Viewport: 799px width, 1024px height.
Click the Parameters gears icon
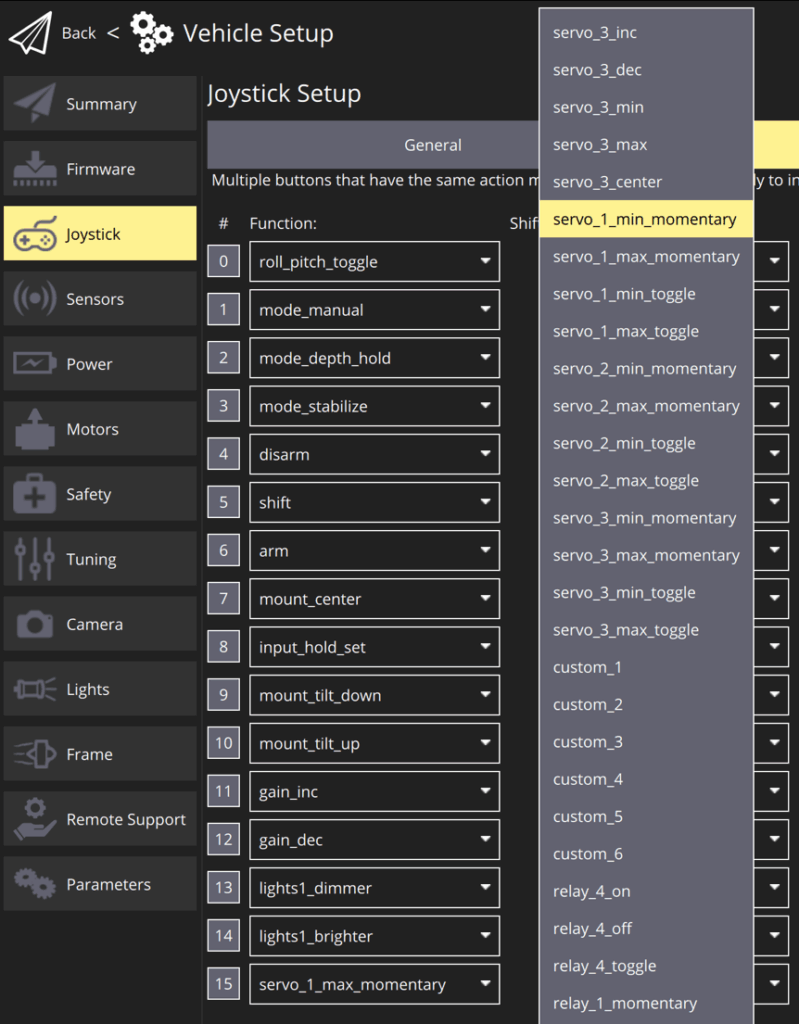click(35, 884)
